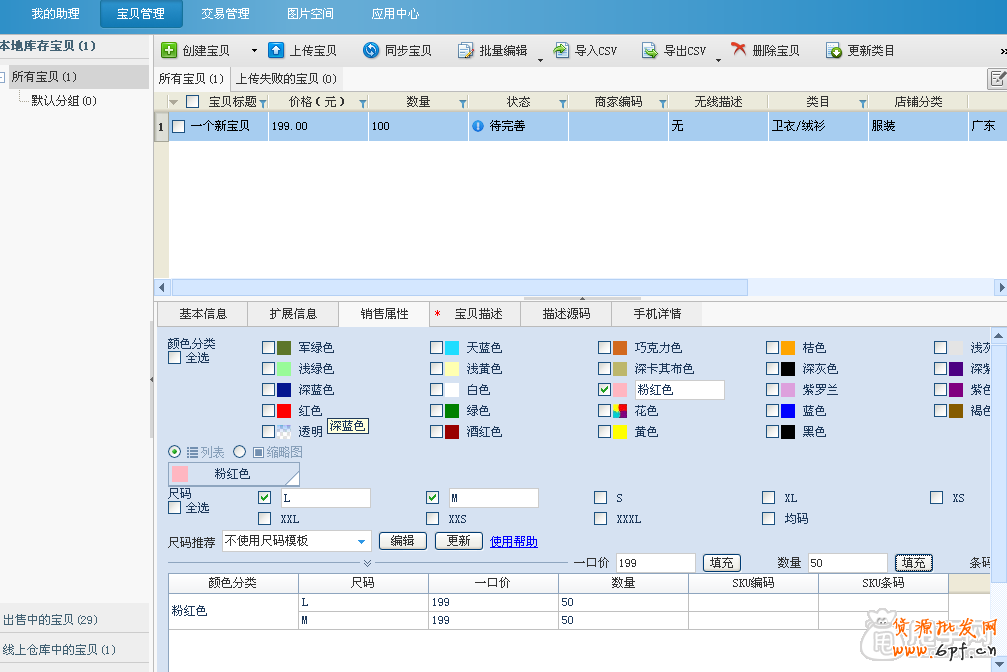The height and width of the screenshot is (672, 1007).
Task: Switch to the 宝贝描述 tab
Action: click(478, 314)
